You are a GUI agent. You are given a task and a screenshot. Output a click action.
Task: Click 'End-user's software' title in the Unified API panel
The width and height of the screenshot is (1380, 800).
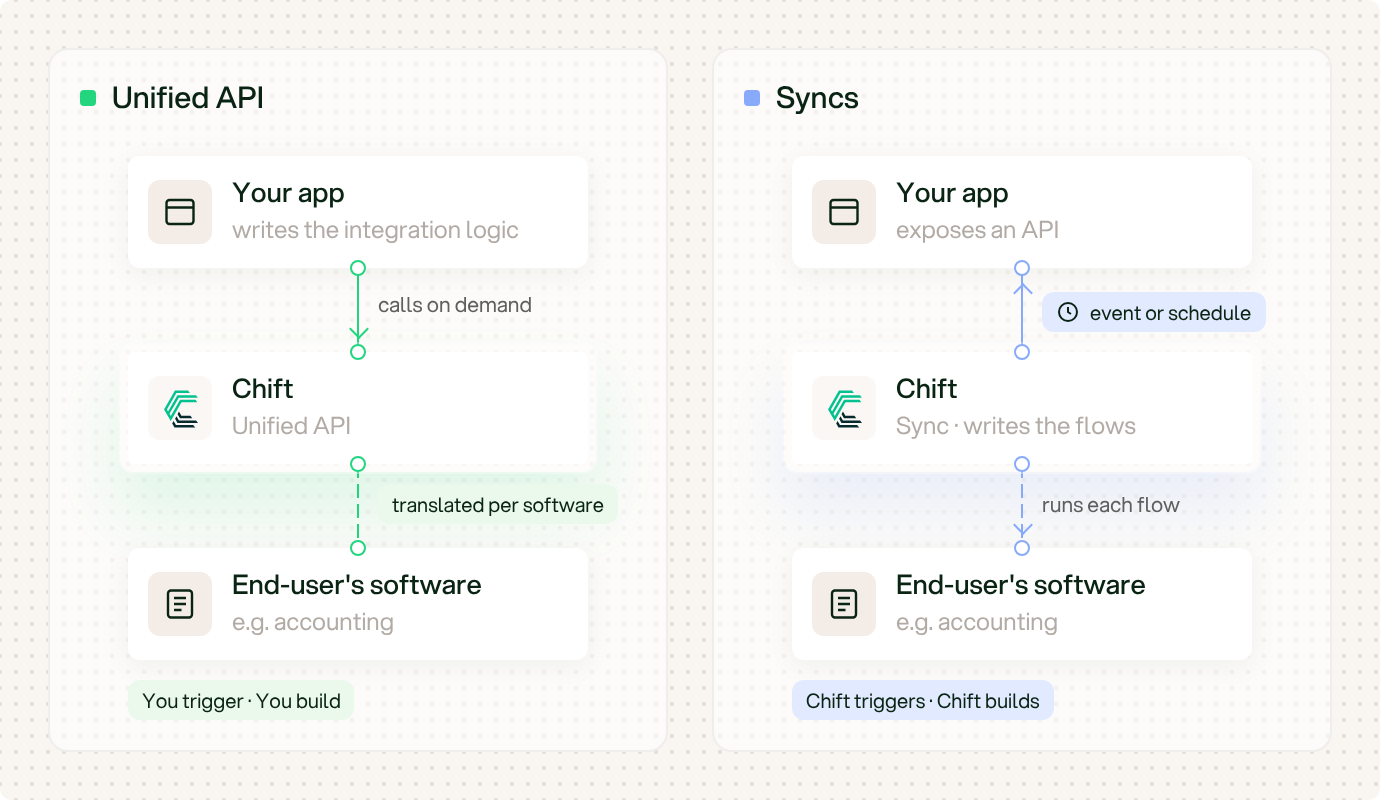(x=357, y=584)
